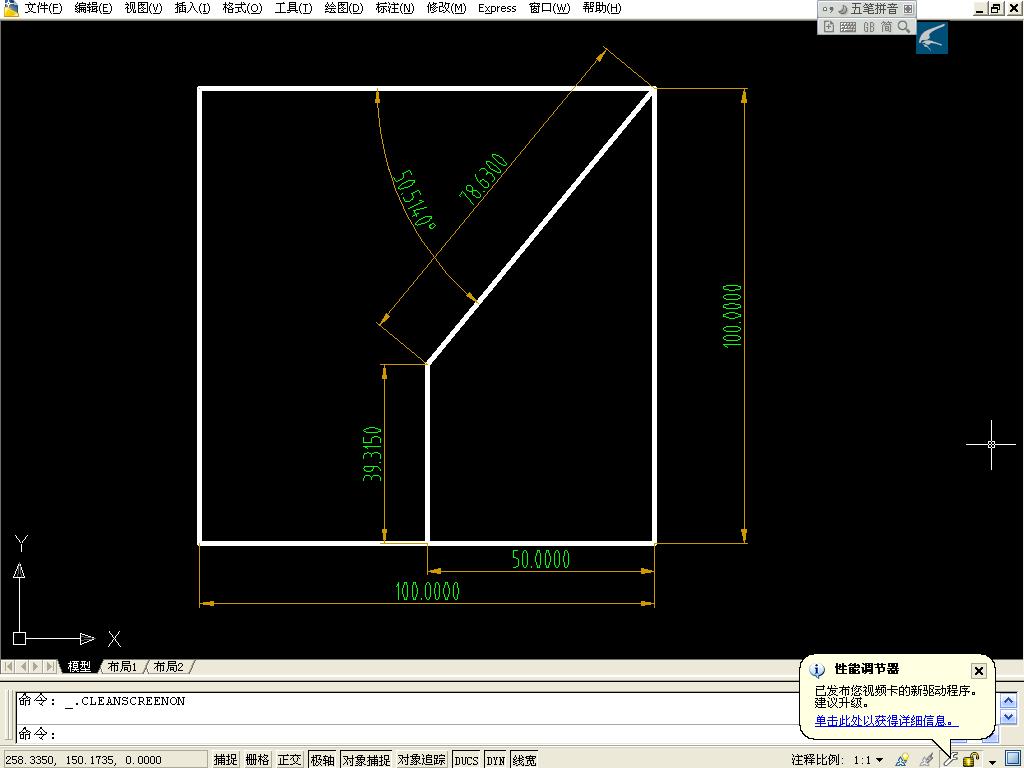Click the AutoCAD document icon beside 文件
Screen dimensions: 1024x768
10,8
